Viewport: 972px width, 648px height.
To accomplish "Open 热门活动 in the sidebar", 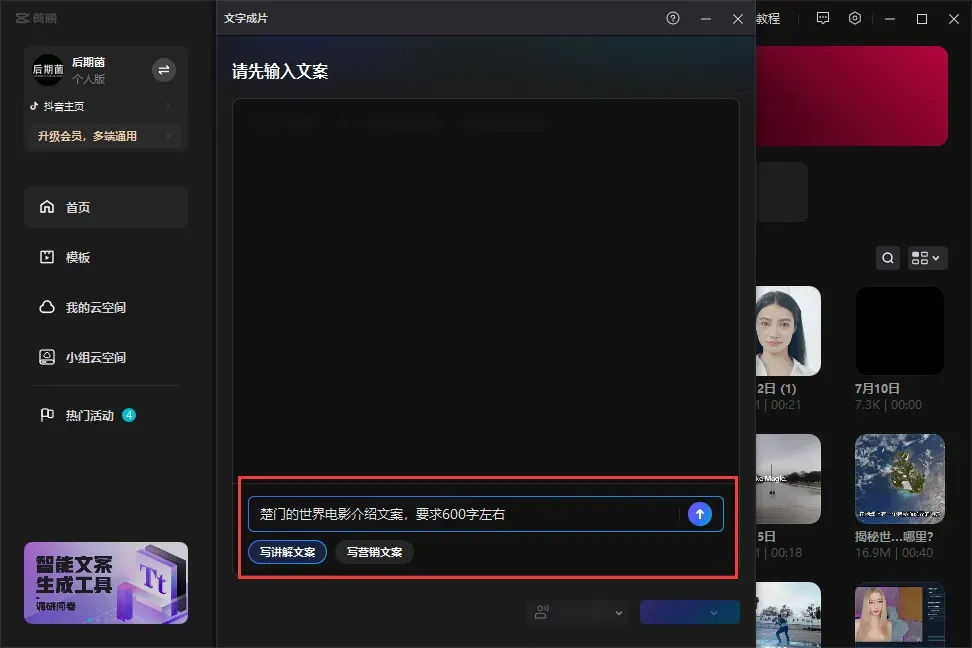I will click(106, 415).
